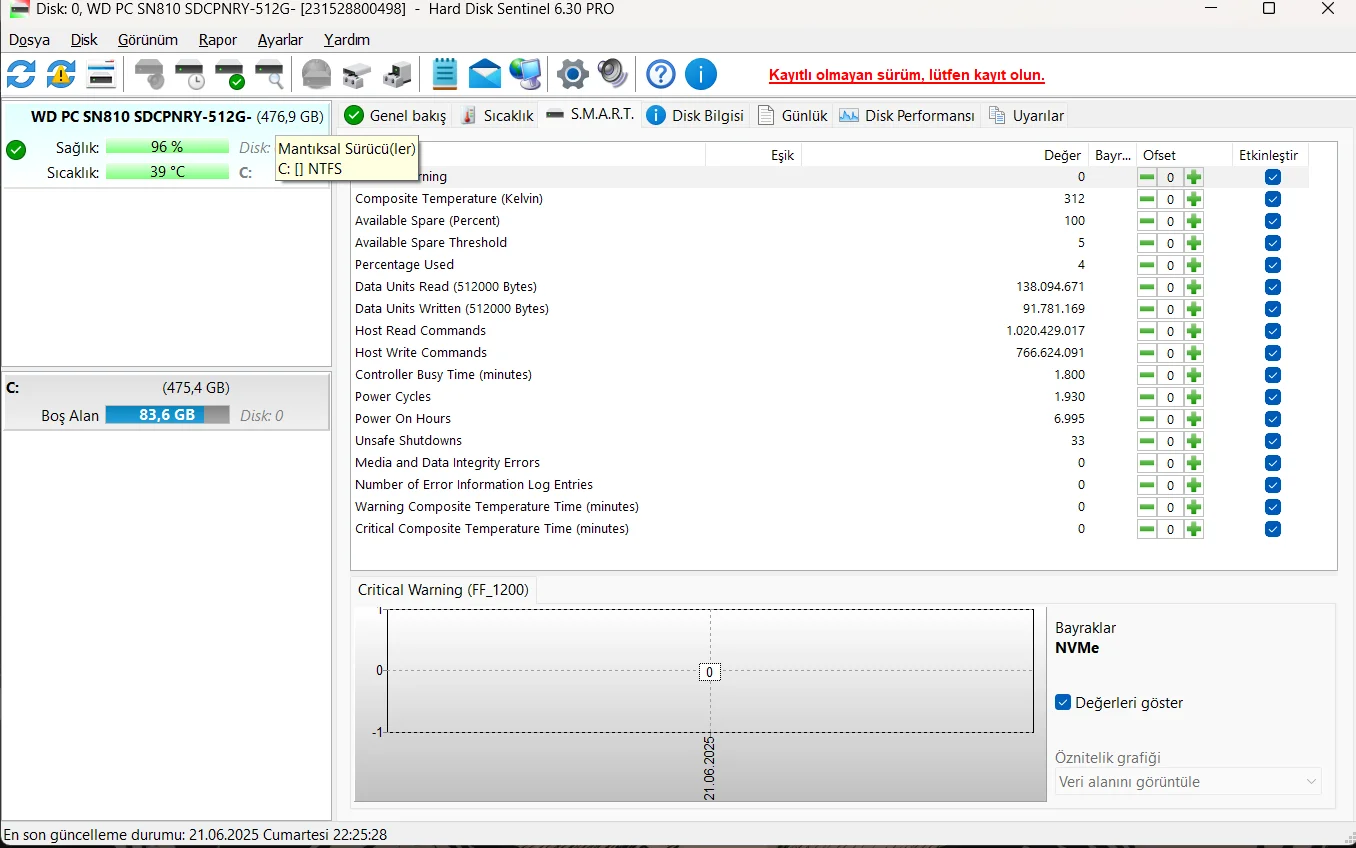Click the Sıcaklık 39 °C temperature bar

point(167,172)
